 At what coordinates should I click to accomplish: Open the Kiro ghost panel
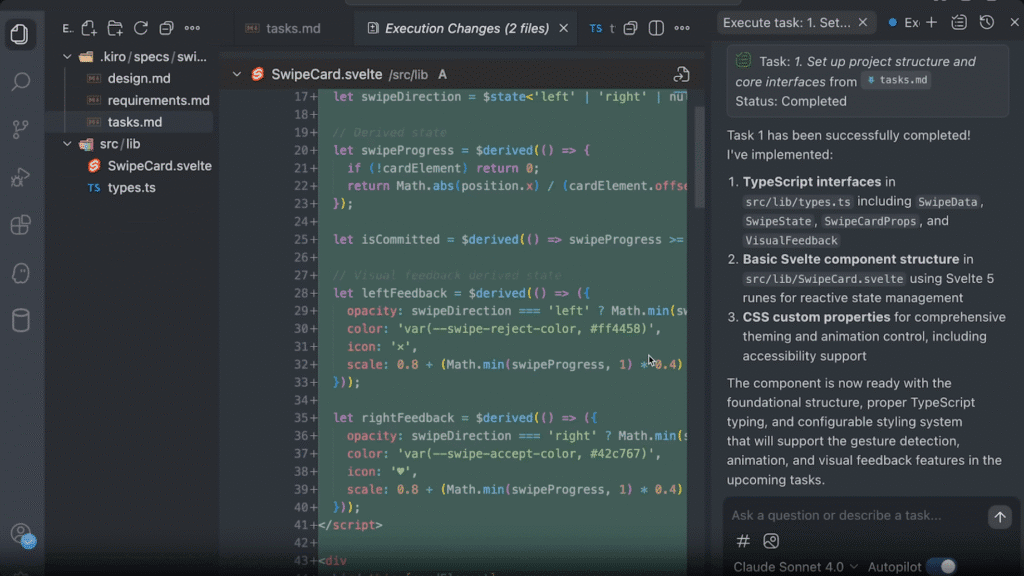pos(20,273)
